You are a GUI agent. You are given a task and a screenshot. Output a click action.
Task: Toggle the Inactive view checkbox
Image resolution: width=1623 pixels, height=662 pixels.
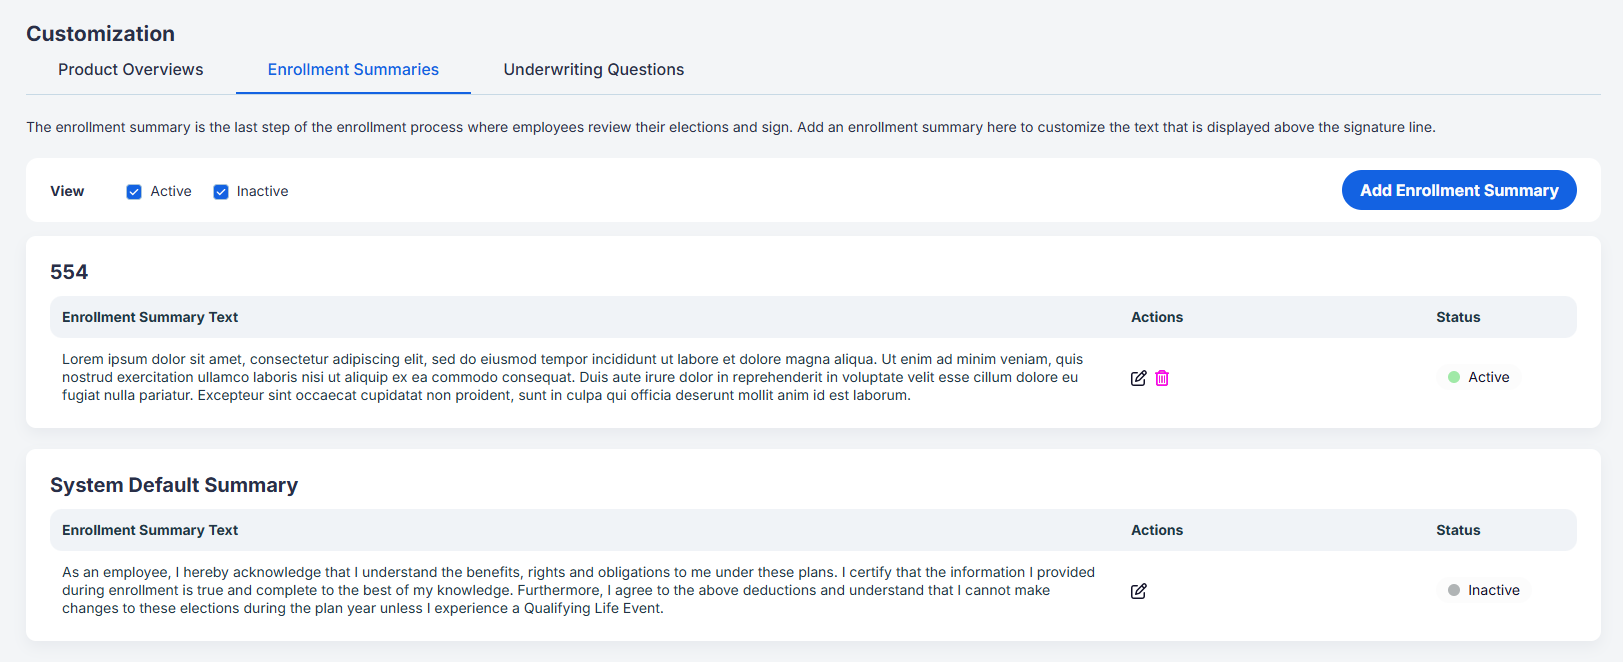pyautogui.click(x=221, y=192)
